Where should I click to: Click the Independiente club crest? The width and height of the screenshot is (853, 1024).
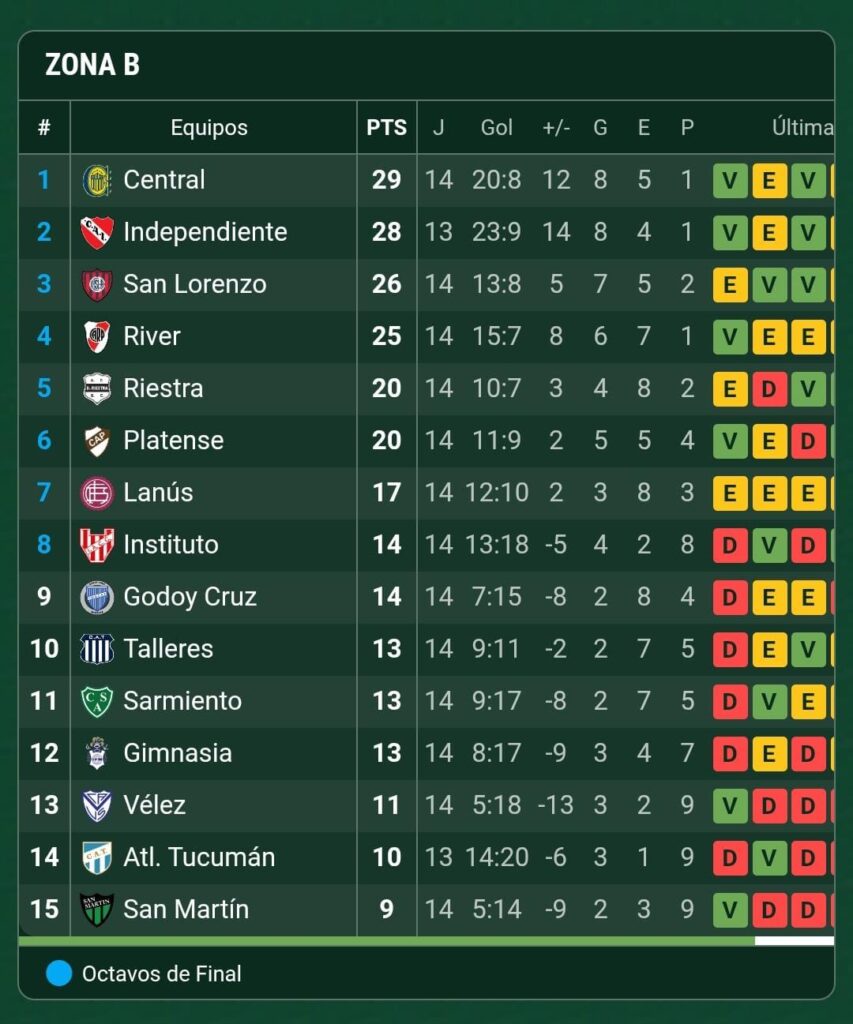[97, 233]
